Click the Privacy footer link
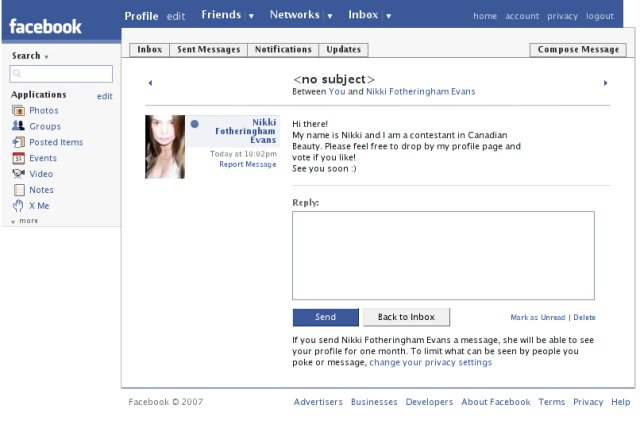Screen dimensions: 640x432 tap(588, 402)
